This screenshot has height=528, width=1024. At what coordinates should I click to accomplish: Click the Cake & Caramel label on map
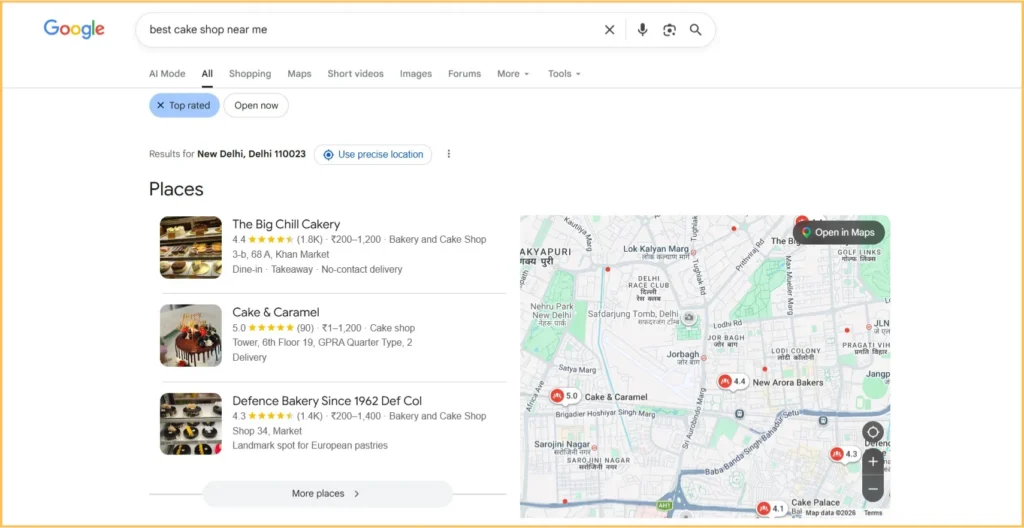tap(616, 397)
